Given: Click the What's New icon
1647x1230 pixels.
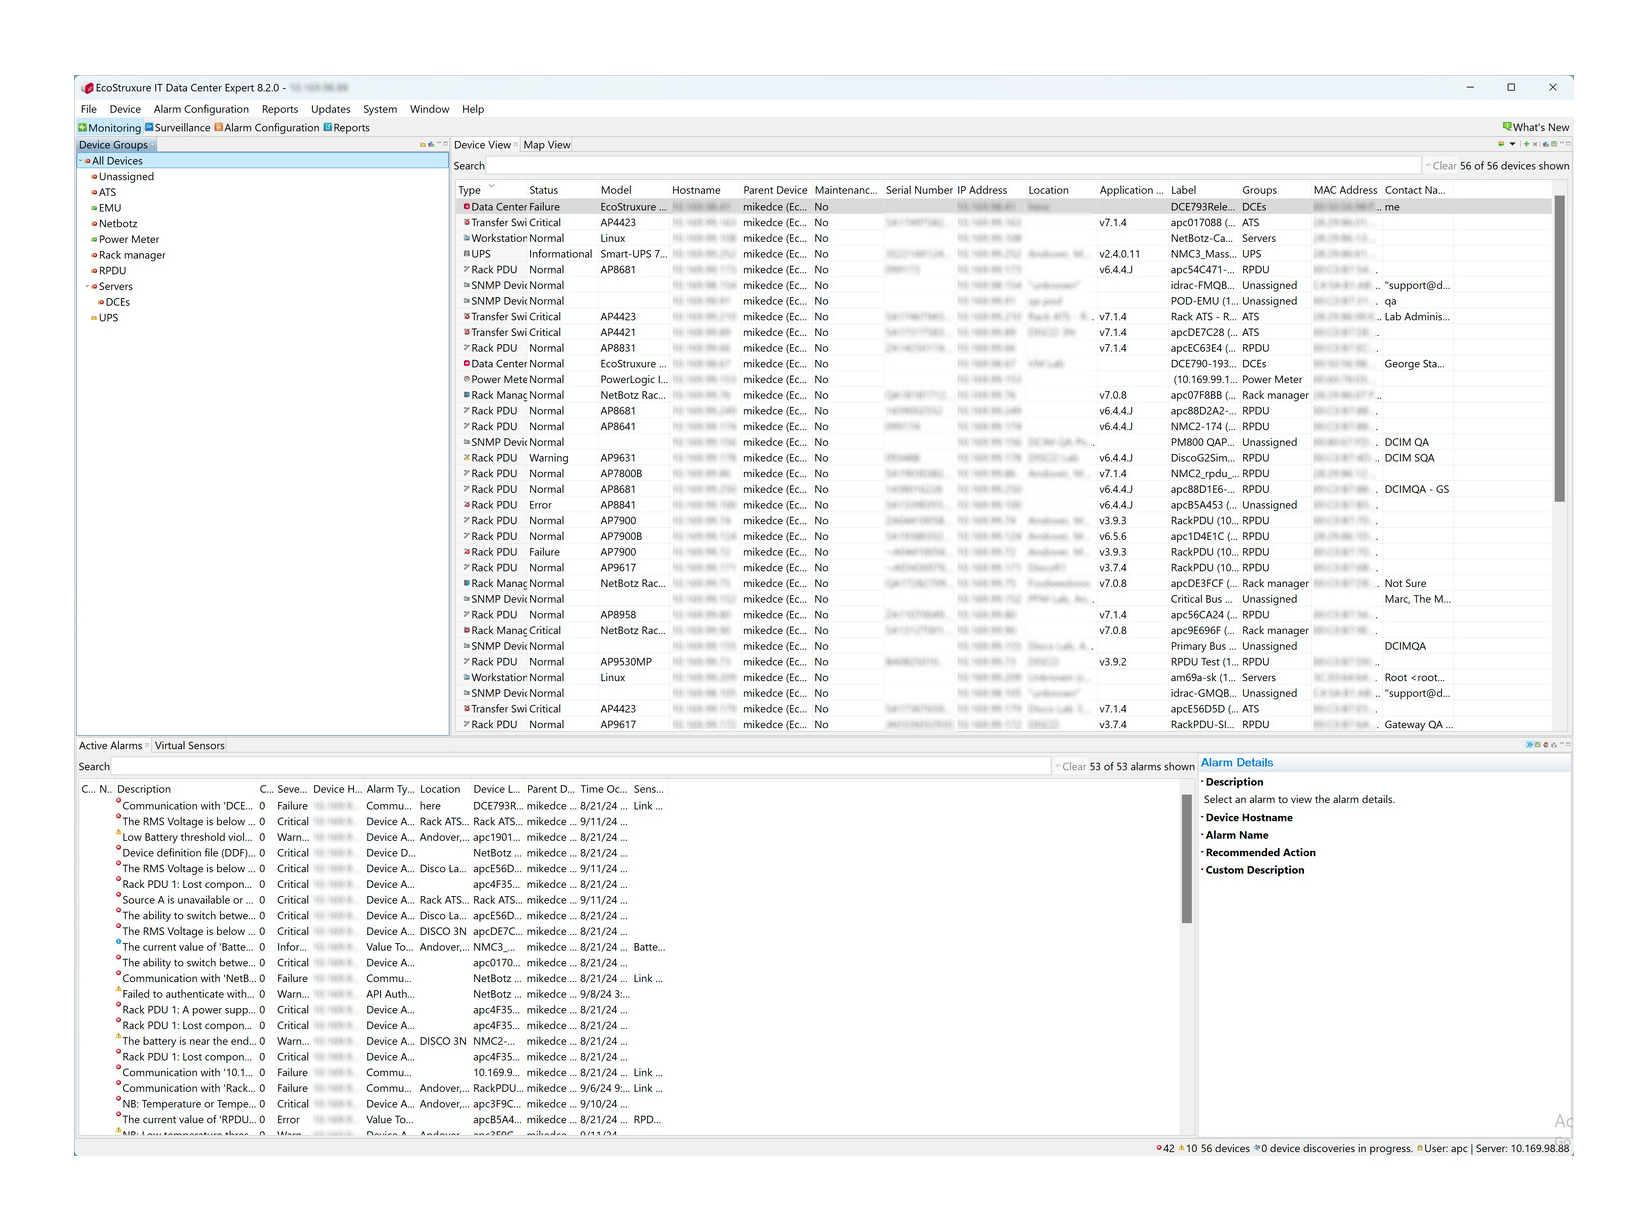Looking at the screenshot, I should (1507, 127).
